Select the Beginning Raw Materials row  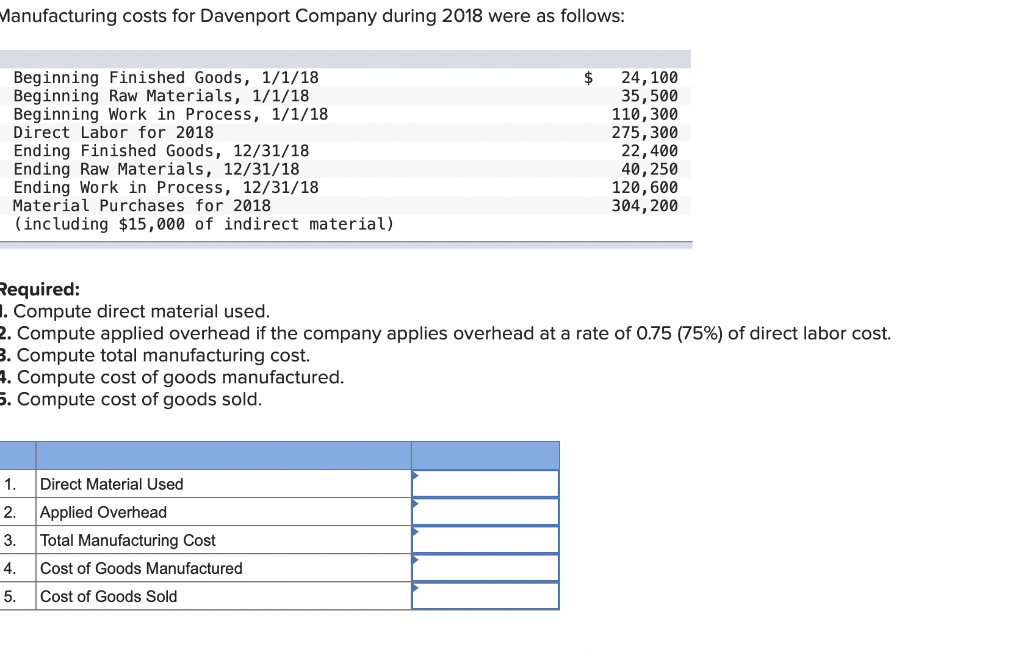300,95
